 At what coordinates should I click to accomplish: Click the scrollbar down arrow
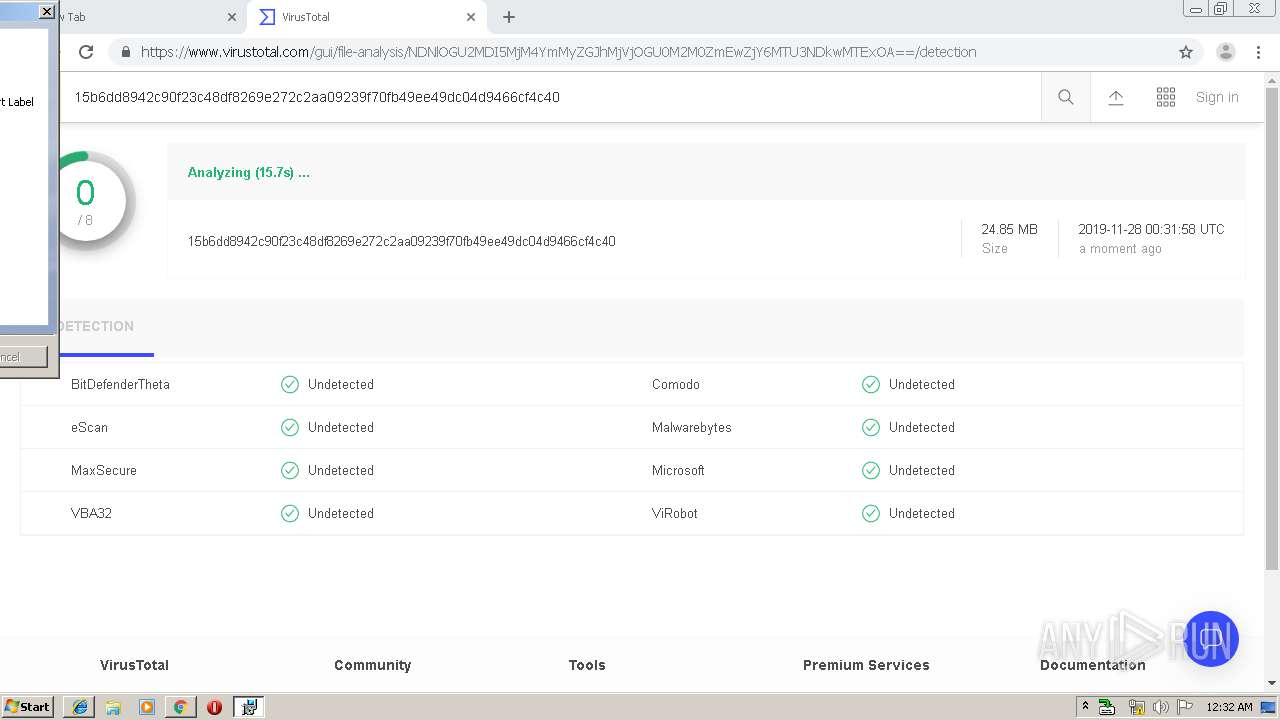(1272, 683)
